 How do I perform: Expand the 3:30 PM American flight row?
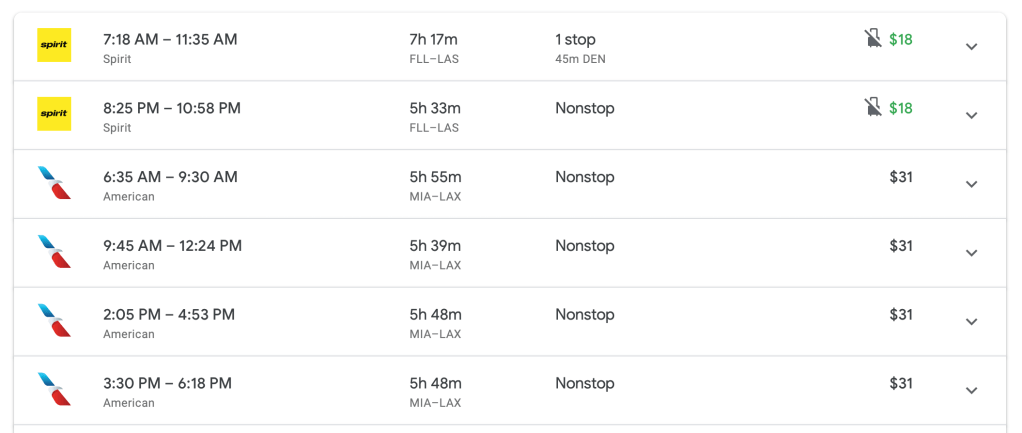tap(971, 391)
